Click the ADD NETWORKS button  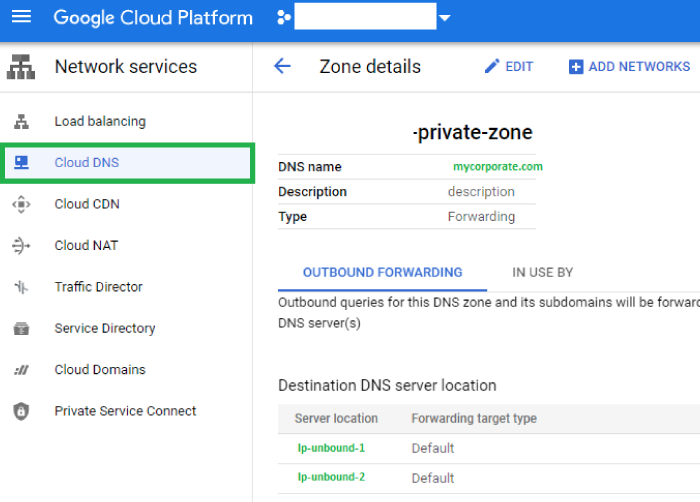pos(629,67)
